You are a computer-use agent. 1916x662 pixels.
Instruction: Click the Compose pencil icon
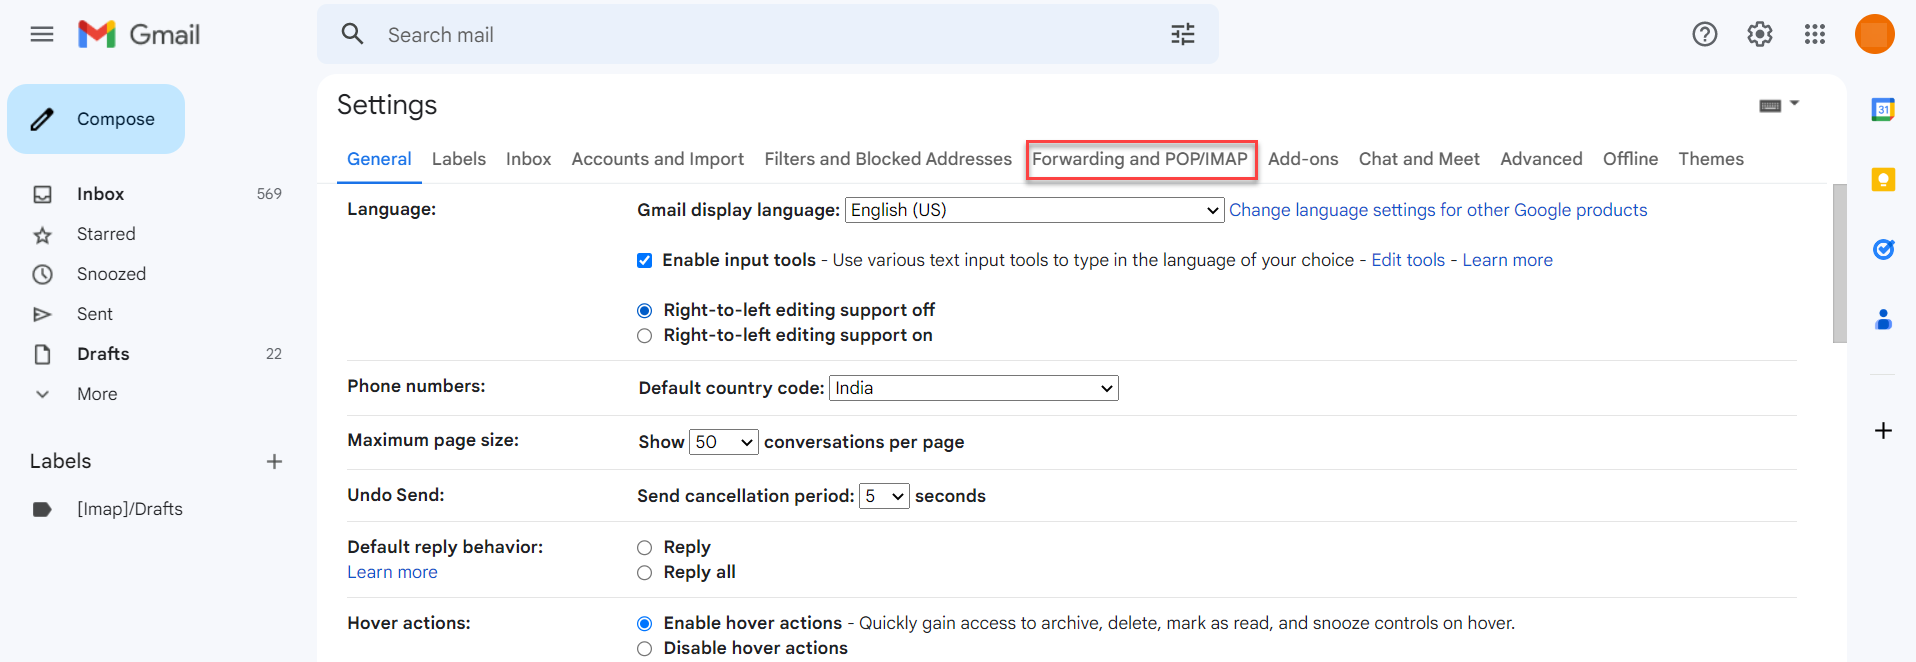tap(42, 120)
